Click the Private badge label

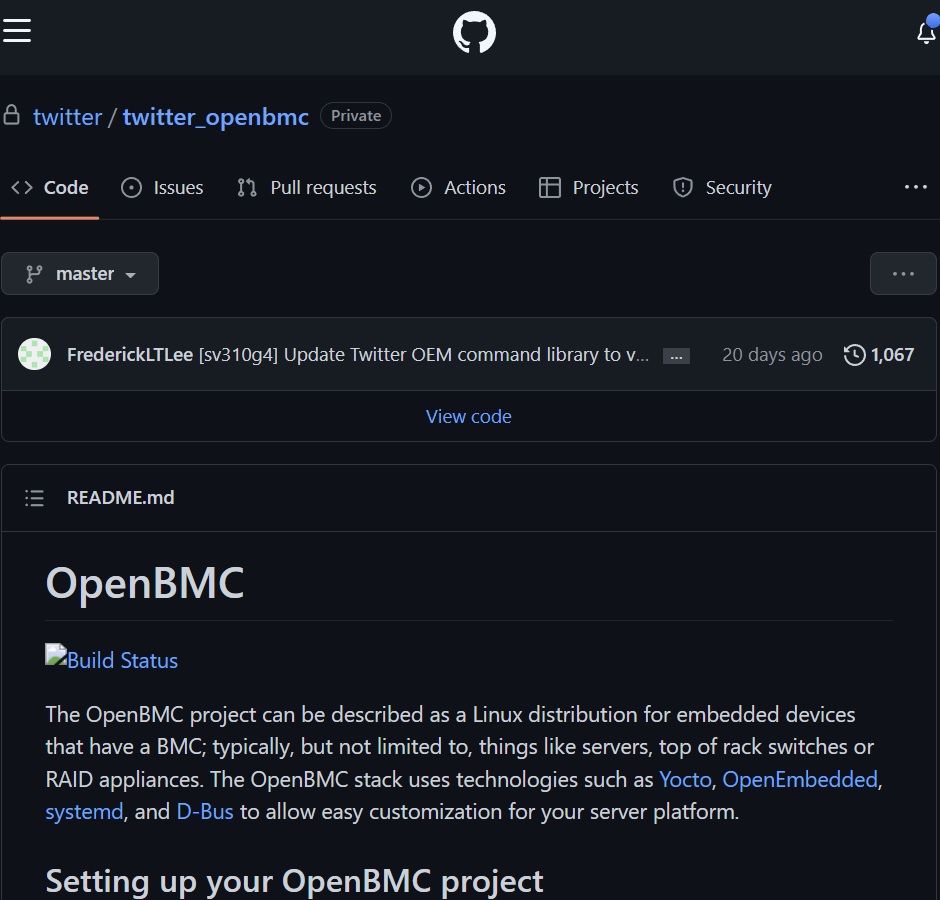click(x=355, y=116)
